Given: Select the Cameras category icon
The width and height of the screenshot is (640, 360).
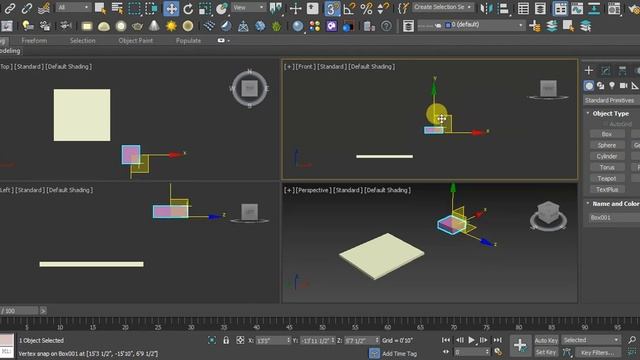Looking at the screenshot, I should pos(623,86).
